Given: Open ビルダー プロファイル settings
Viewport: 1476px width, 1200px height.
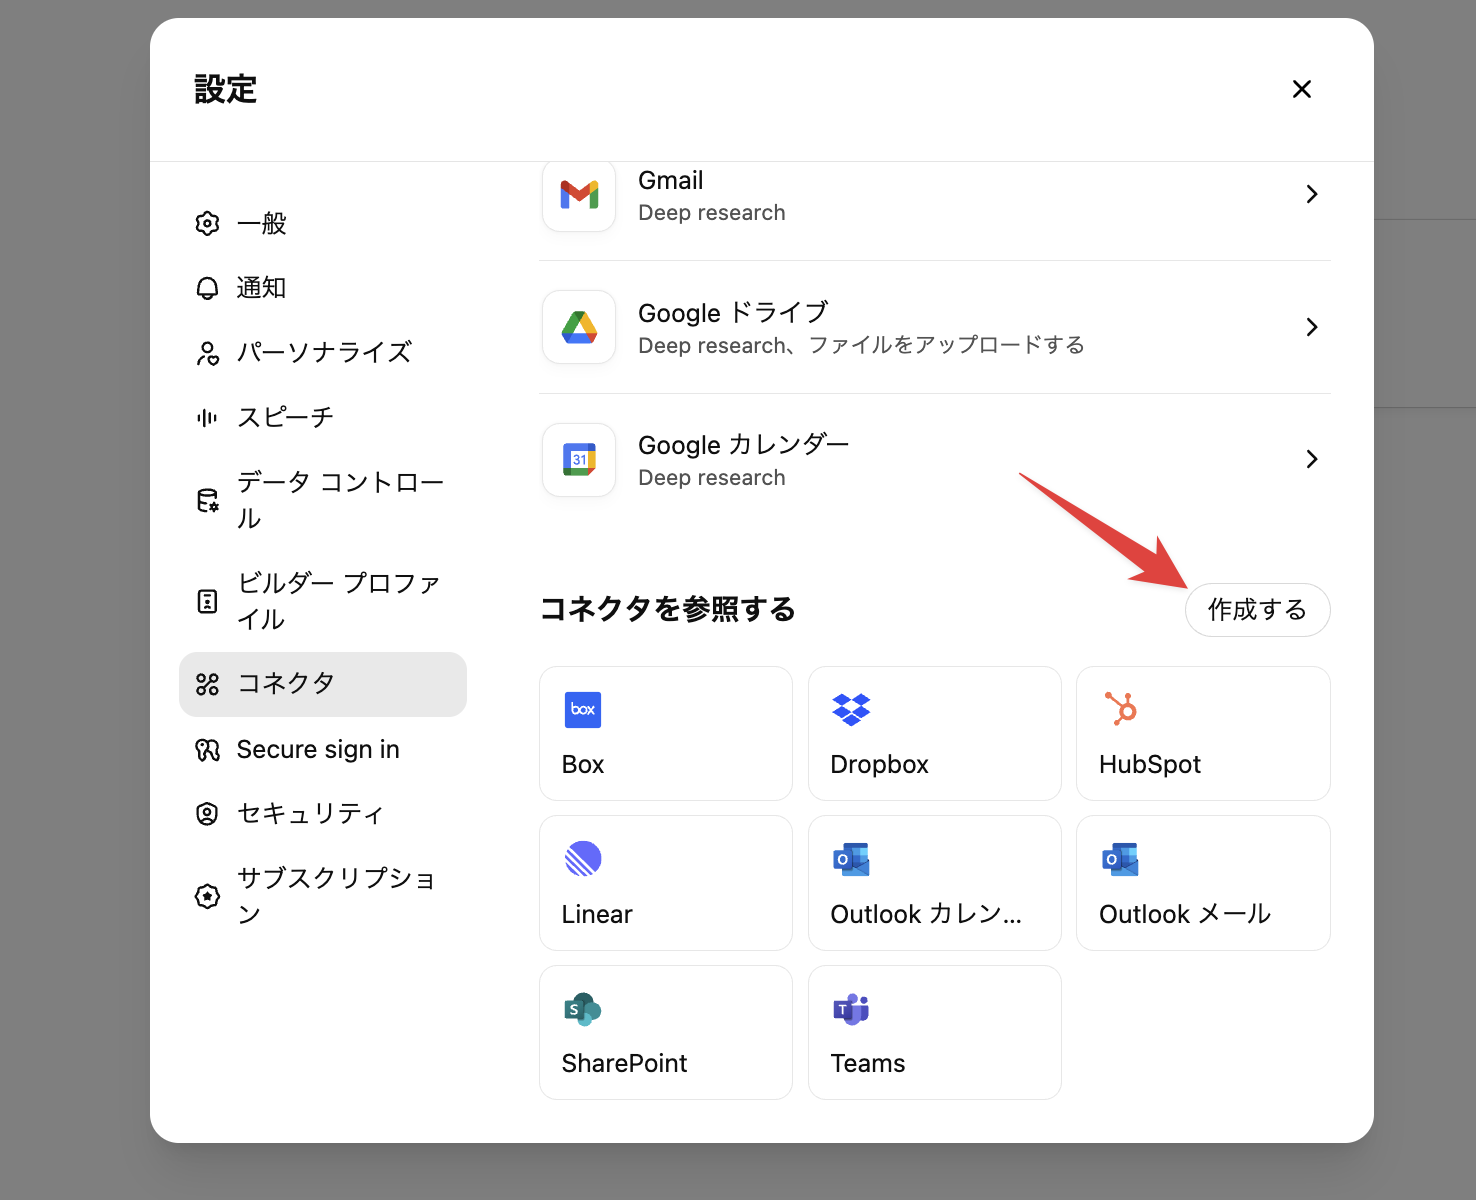Looking at the screenshot, I should tap(323, 601).
